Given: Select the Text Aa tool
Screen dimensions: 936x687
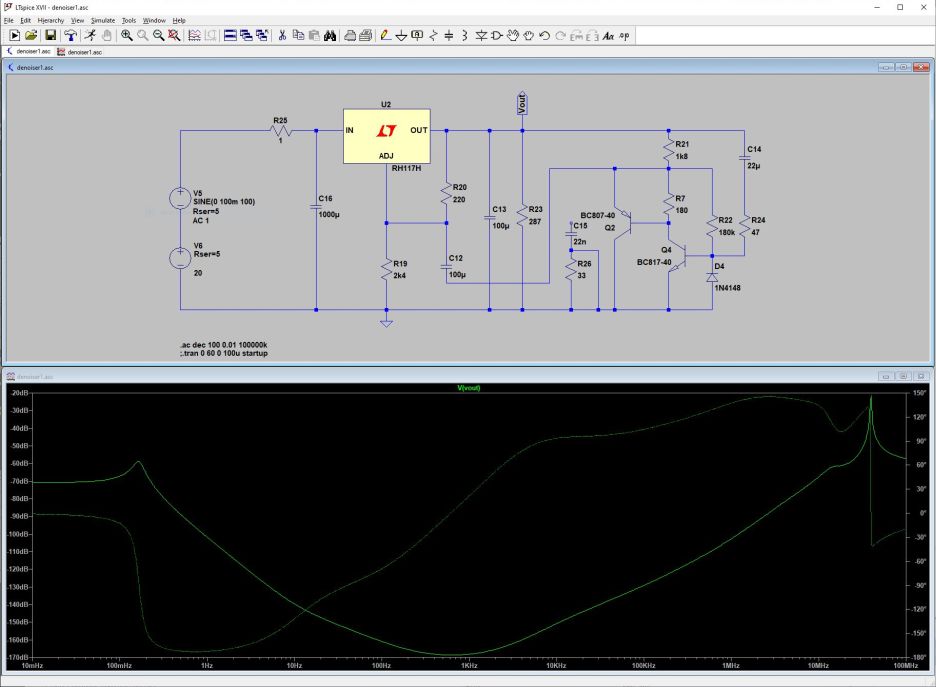Looking at the screenshot, I should [x=608, y=36].
